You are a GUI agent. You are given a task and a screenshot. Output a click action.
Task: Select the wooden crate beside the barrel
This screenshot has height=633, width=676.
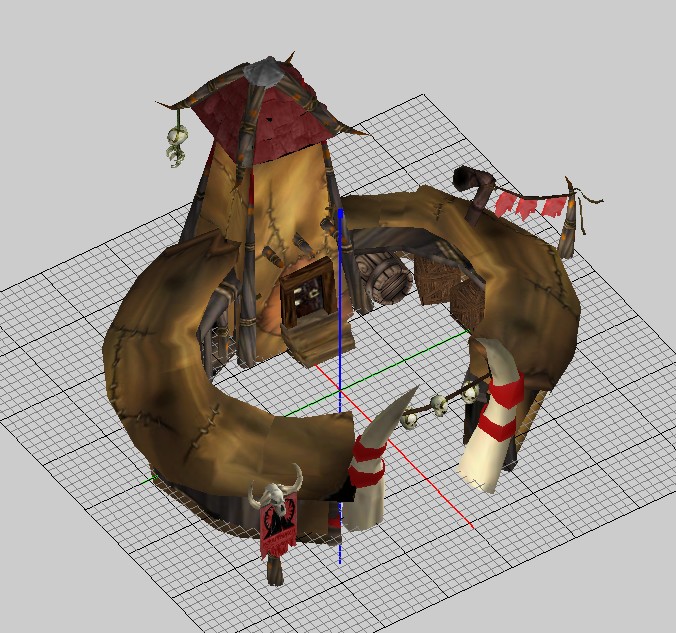tap(437, 280)
